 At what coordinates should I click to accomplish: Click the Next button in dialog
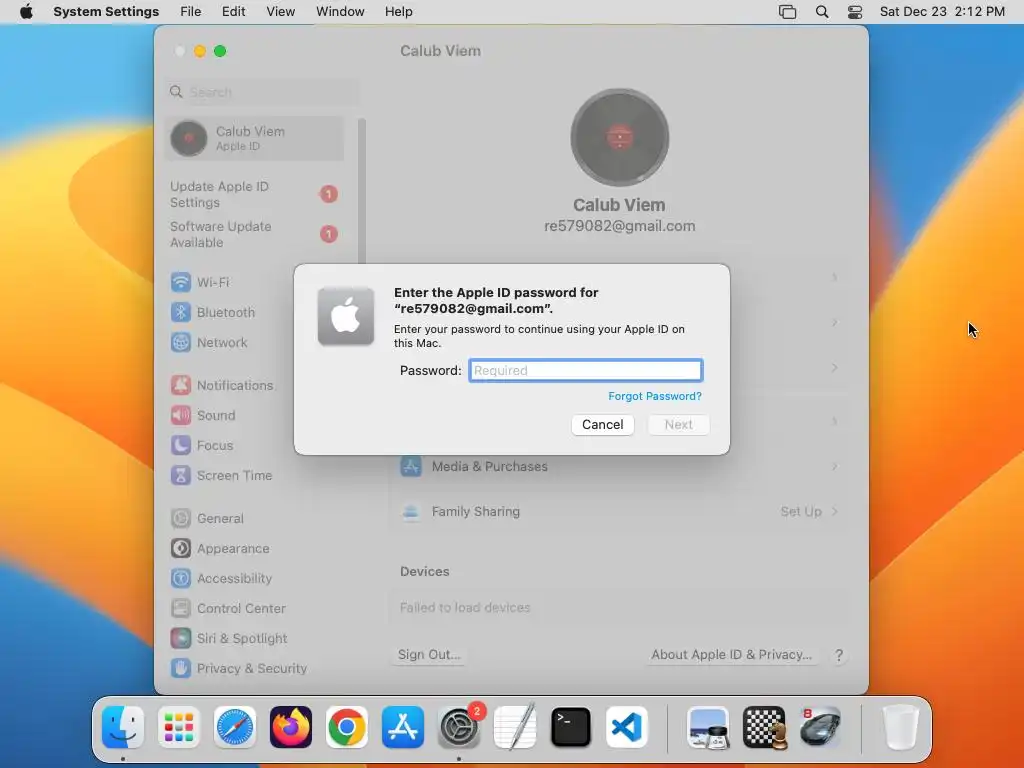679,424
